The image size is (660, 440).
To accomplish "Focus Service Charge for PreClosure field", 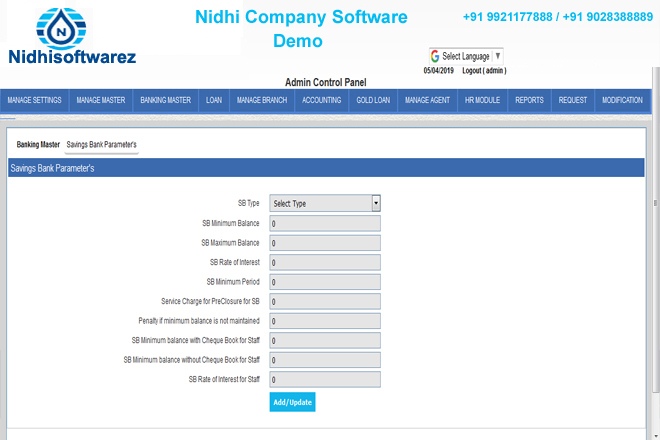I will coord(325,301).
